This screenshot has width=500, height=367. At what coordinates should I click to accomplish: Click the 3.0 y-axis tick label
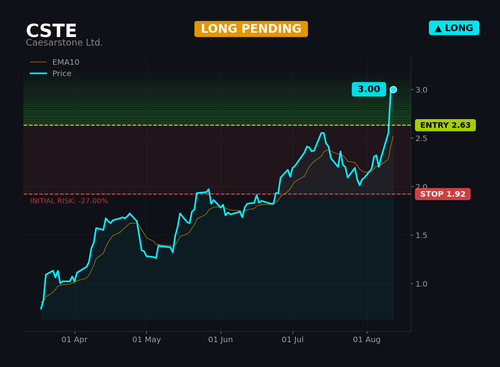click(x=421, y=90)
